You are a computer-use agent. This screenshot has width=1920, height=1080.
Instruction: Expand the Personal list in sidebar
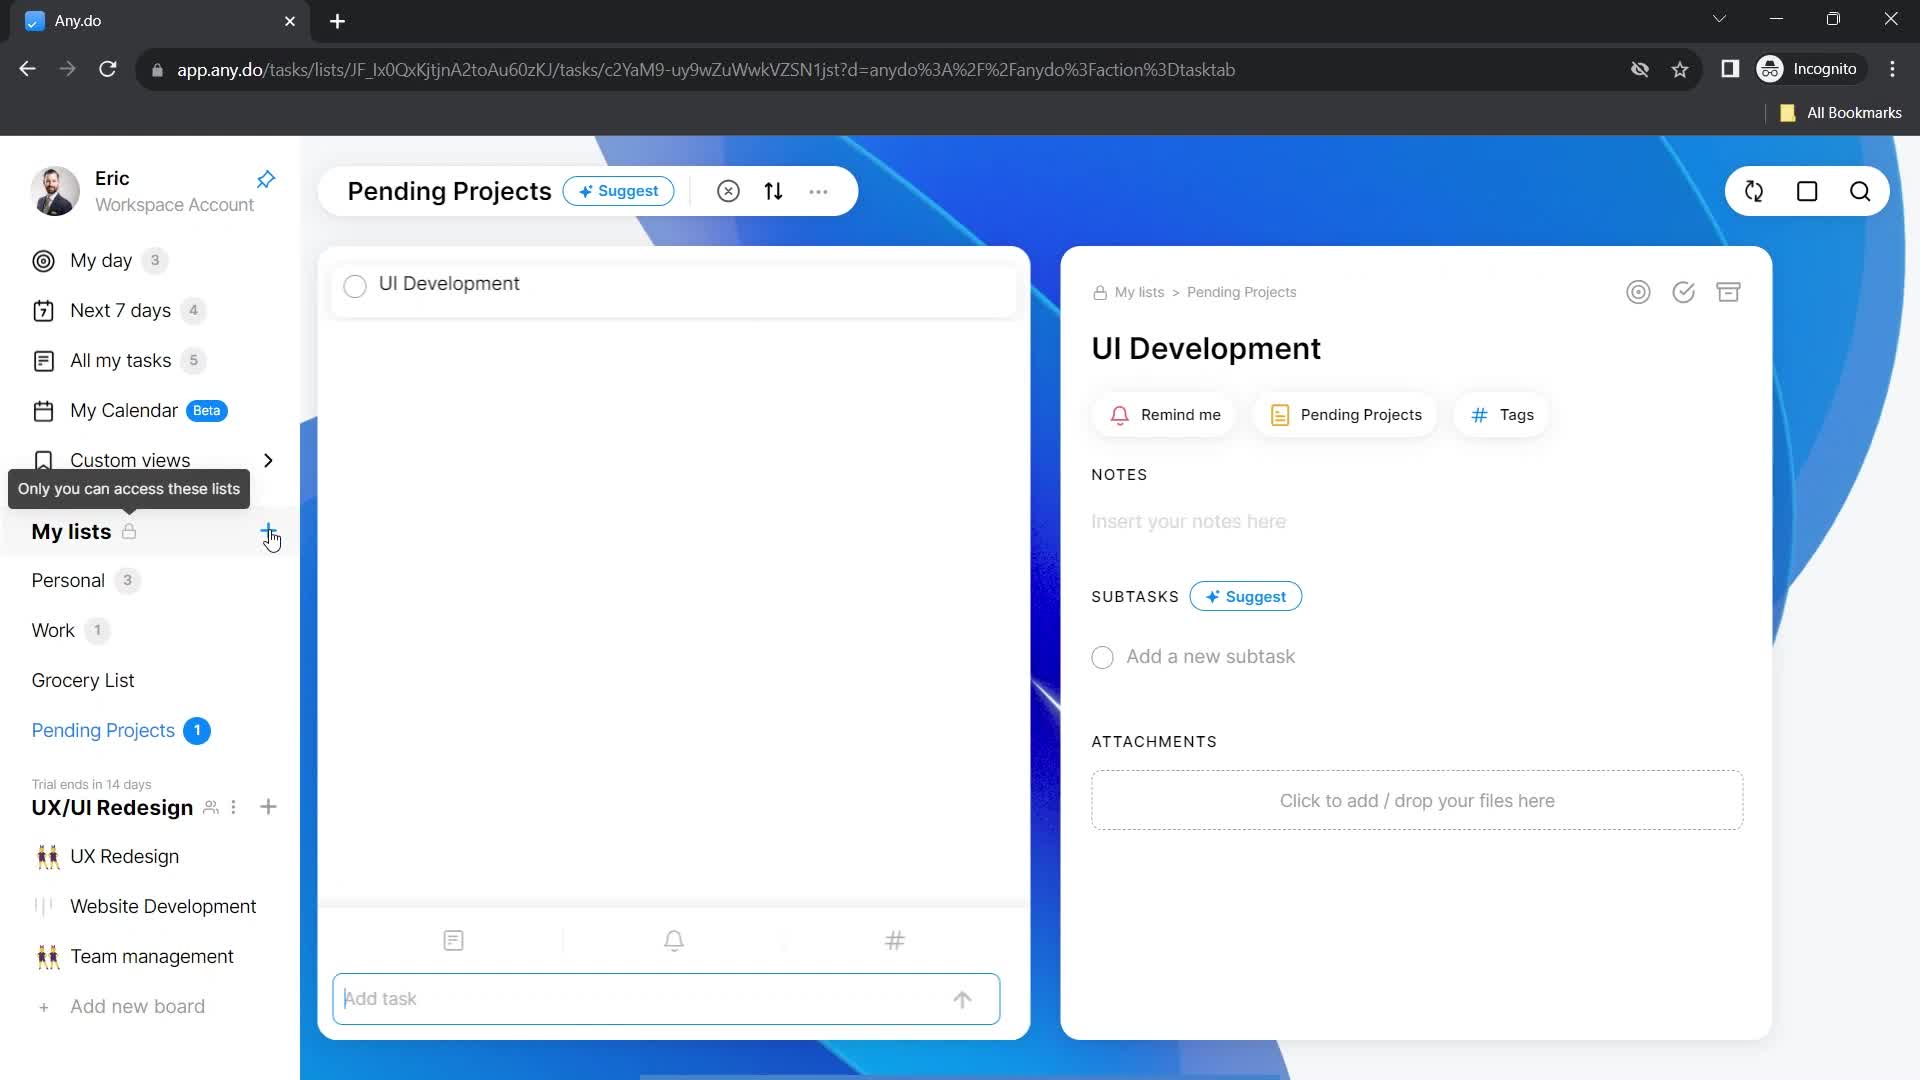67,580
